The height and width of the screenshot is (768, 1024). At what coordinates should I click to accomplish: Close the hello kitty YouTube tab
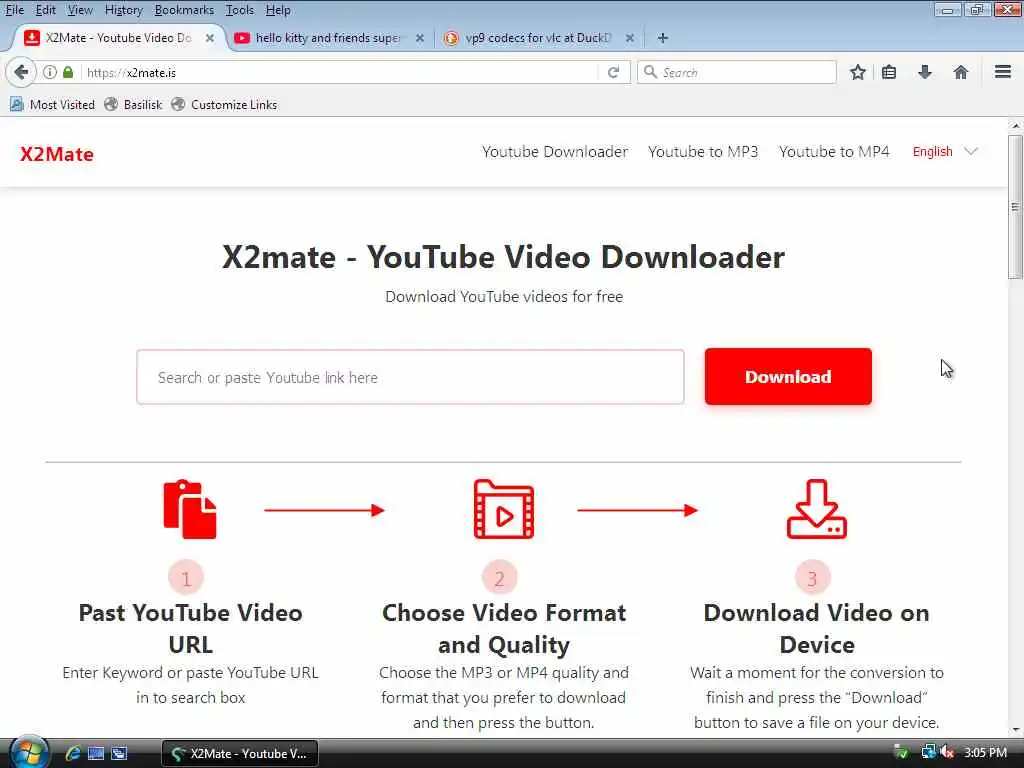tap(420, 38)
